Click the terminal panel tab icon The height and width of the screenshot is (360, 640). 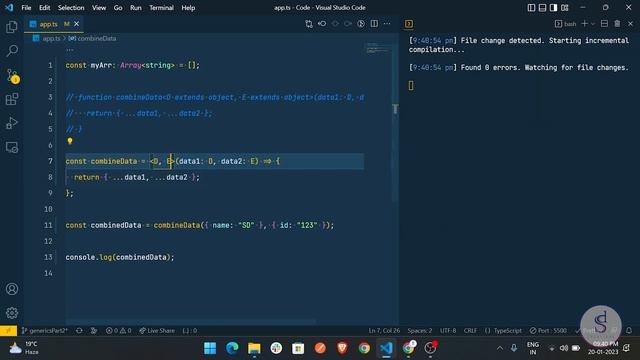(409, 24)
